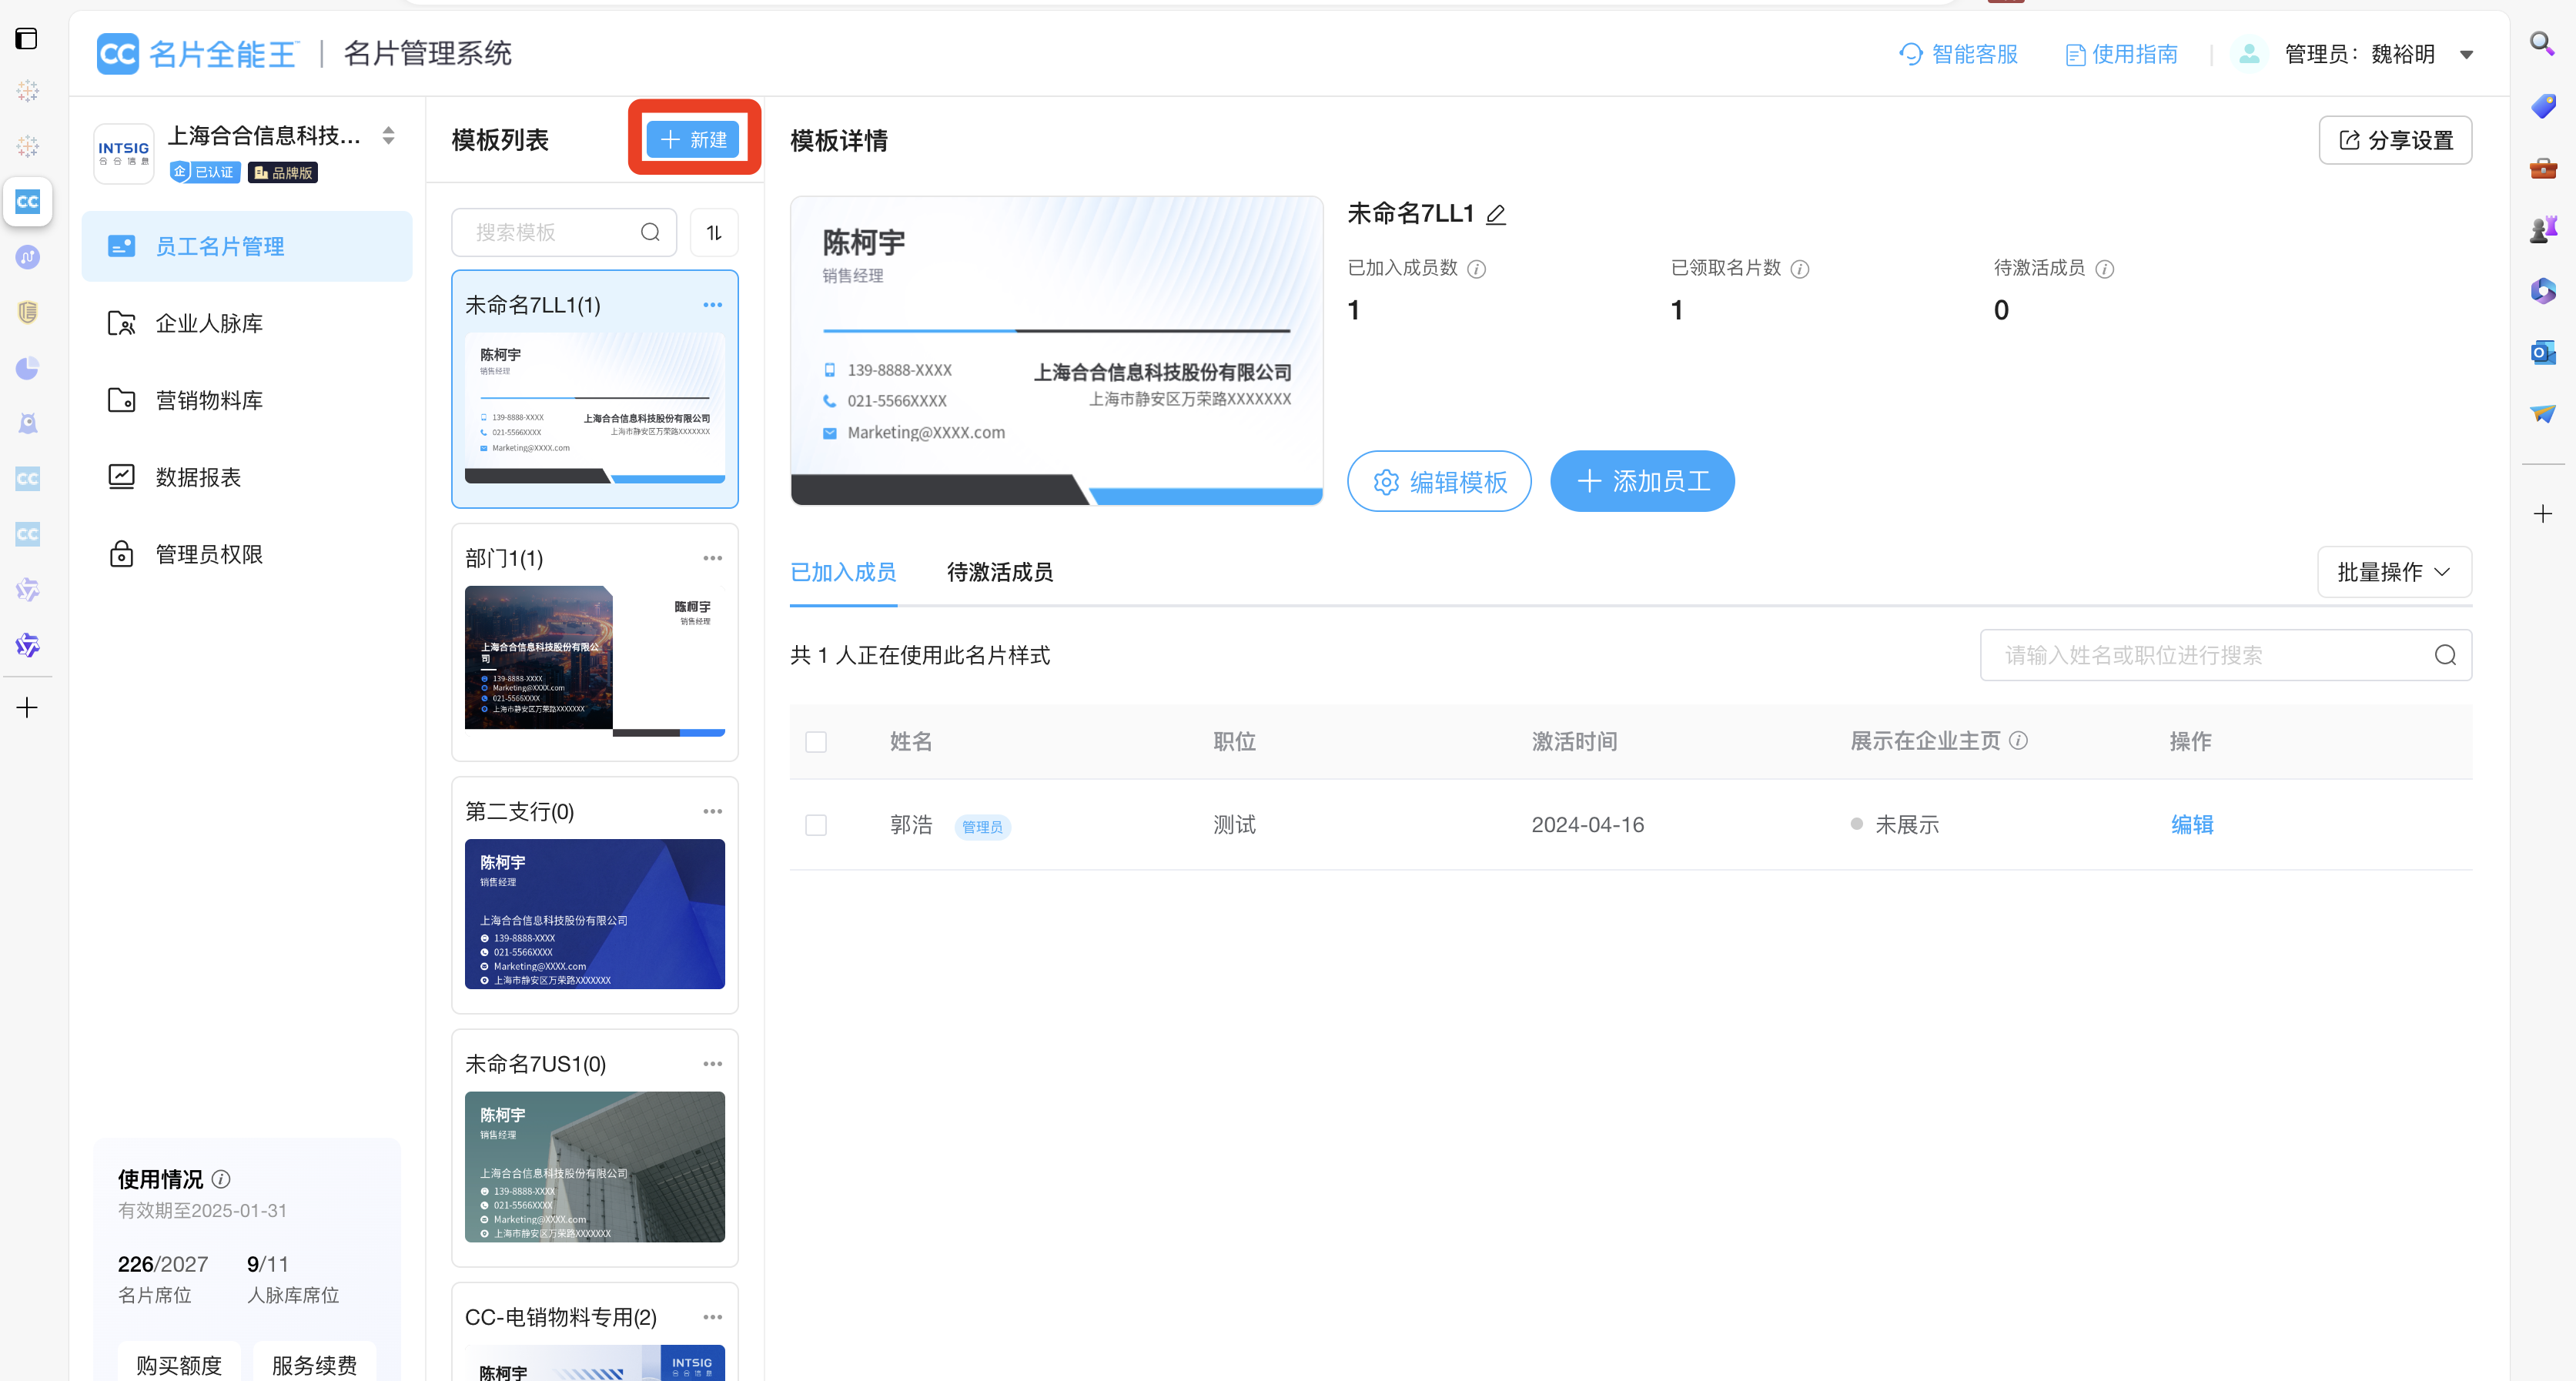The width and height of the screenshot is (2576, 1381).
Task: Toggle browser sidebar panel icon at top-left
Action: [x=27, y=39]
